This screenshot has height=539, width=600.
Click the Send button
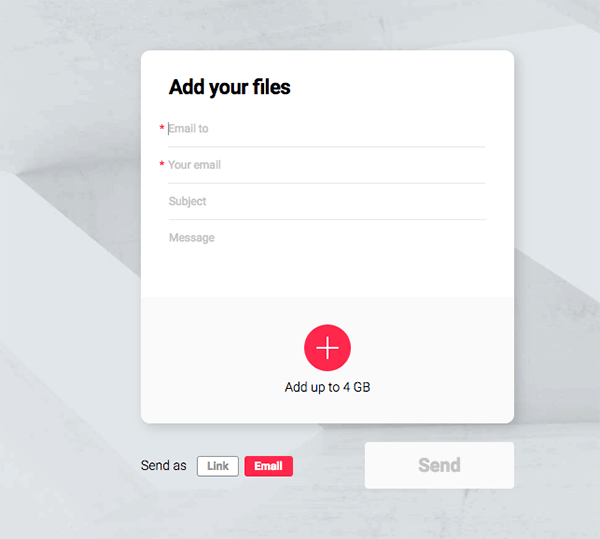click(x=439, y=465)
